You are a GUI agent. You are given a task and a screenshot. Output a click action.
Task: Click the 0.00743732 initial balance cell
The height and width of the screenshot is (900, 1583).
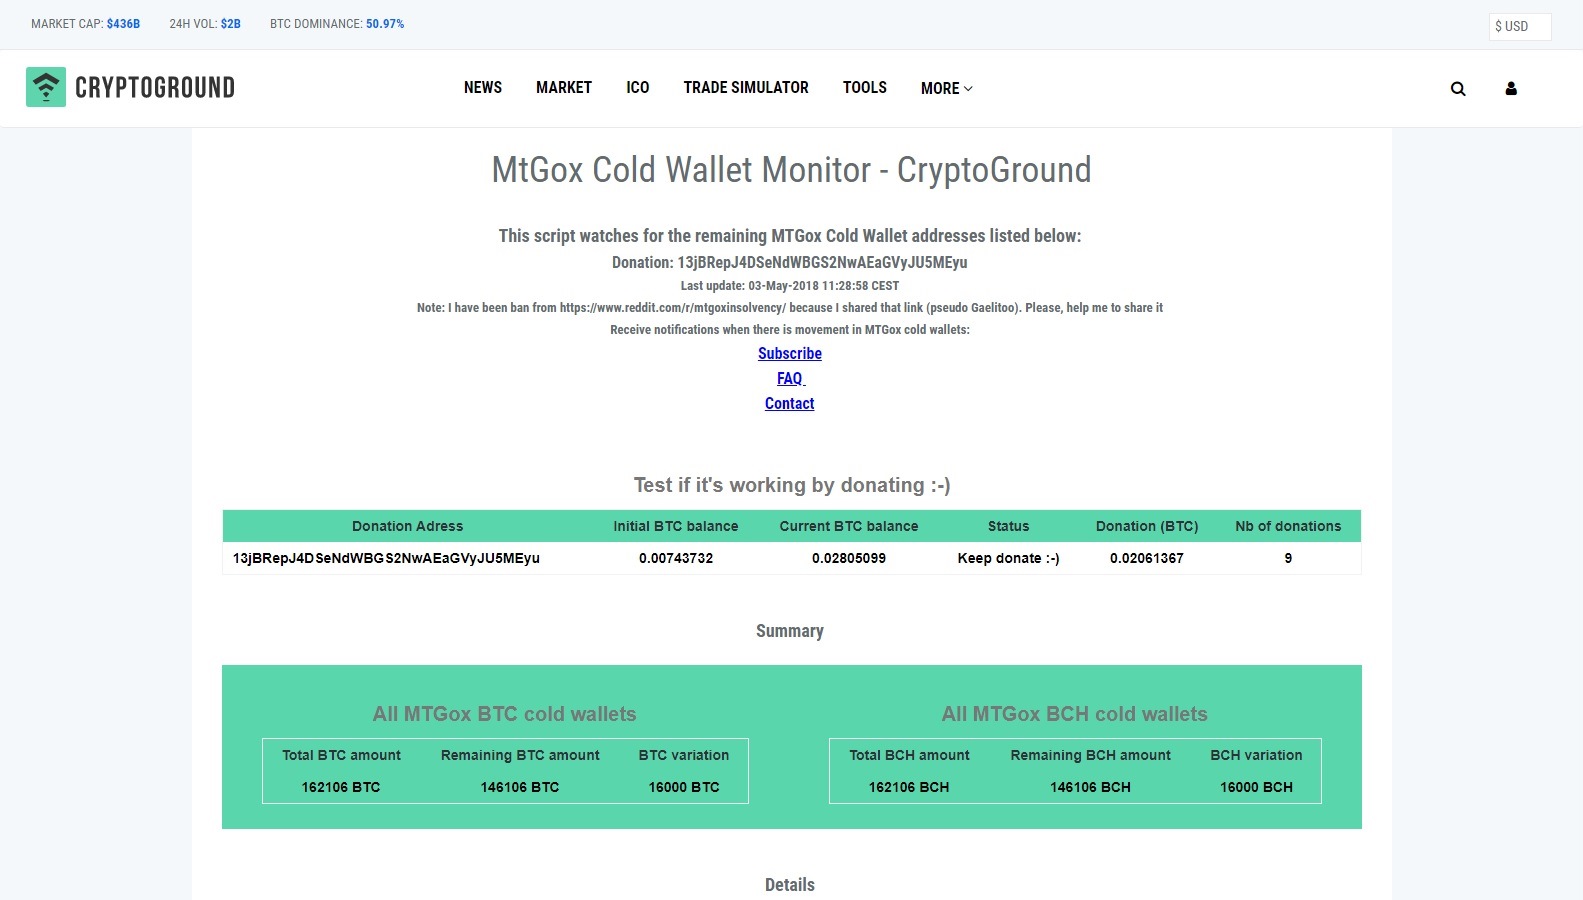pyautogui.click(x=676, y=558)
